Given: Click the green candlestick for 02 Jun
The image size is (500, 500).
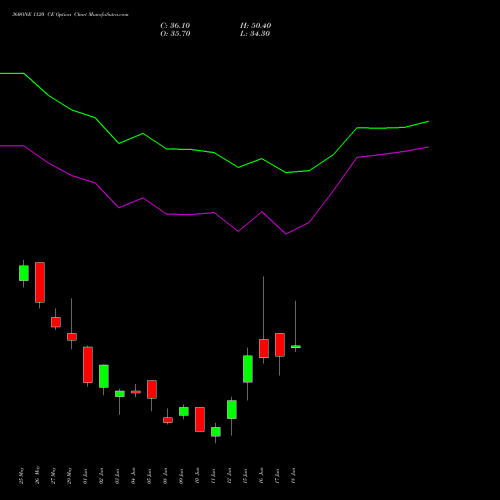Looking at the screenshot, I should 104,376.
